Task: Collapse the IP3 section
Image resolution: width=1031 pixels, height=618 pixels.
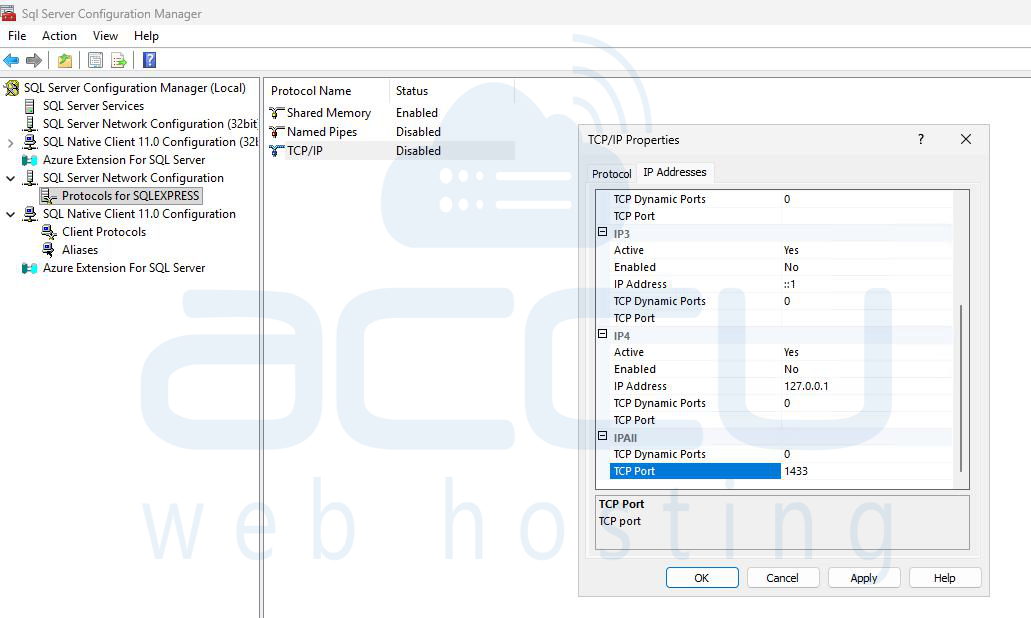Action: (x=603, y=233)
